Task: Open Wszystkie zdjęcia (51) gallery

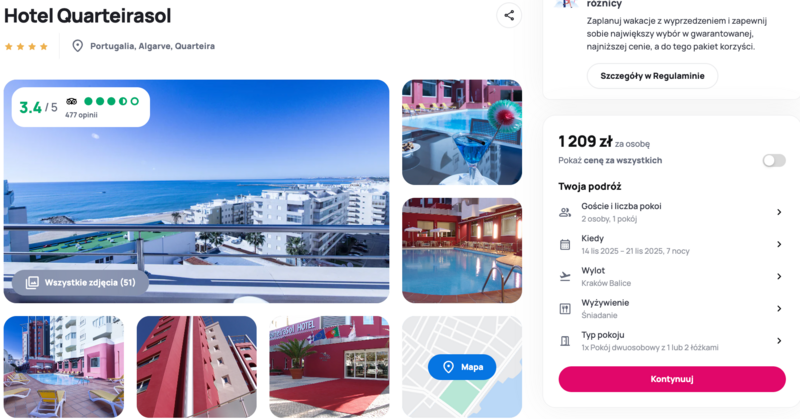Action: (81, 282)
